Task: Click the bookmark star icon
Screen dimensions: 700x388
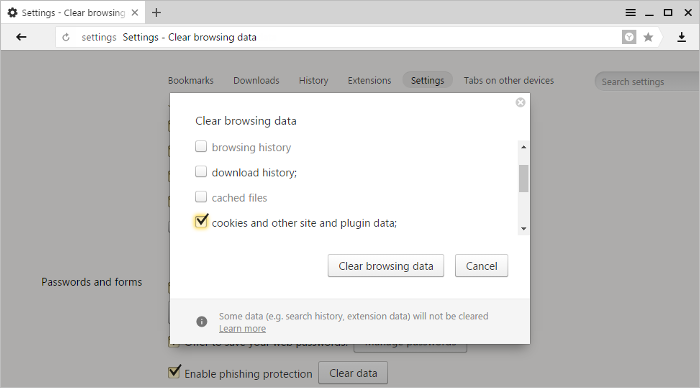Action: click(648, 37)
